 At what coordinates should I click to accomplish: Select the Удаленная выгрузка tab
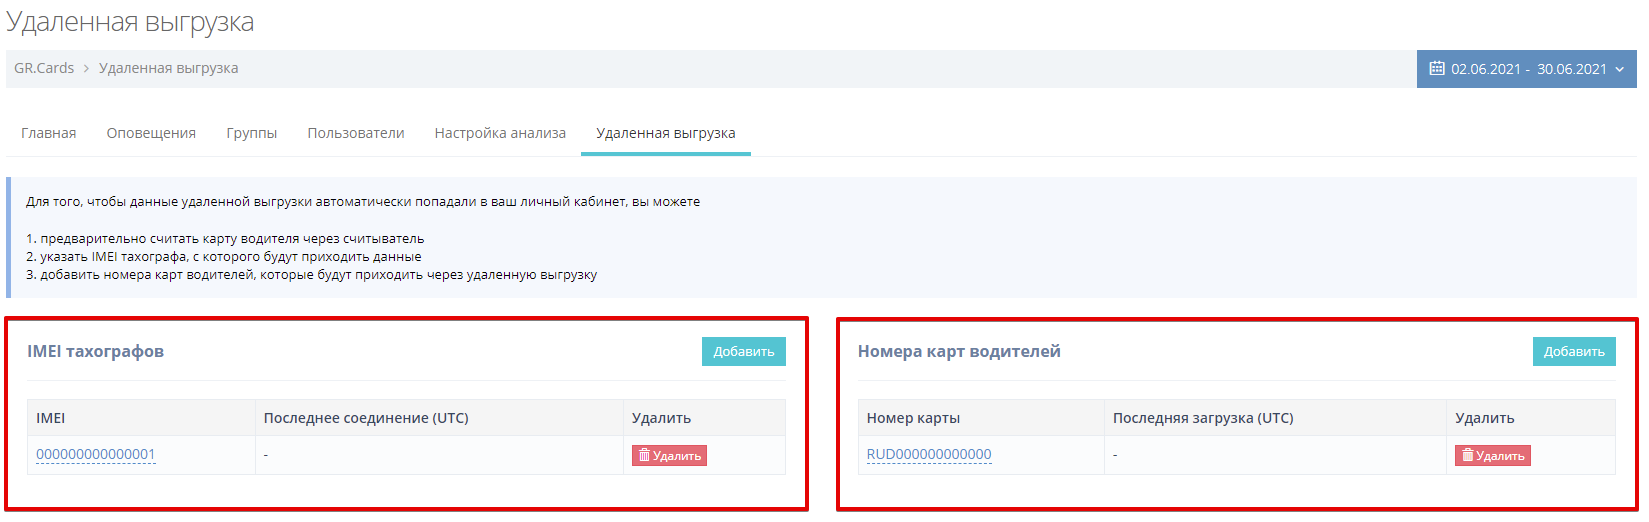click(x=665, y=133)
